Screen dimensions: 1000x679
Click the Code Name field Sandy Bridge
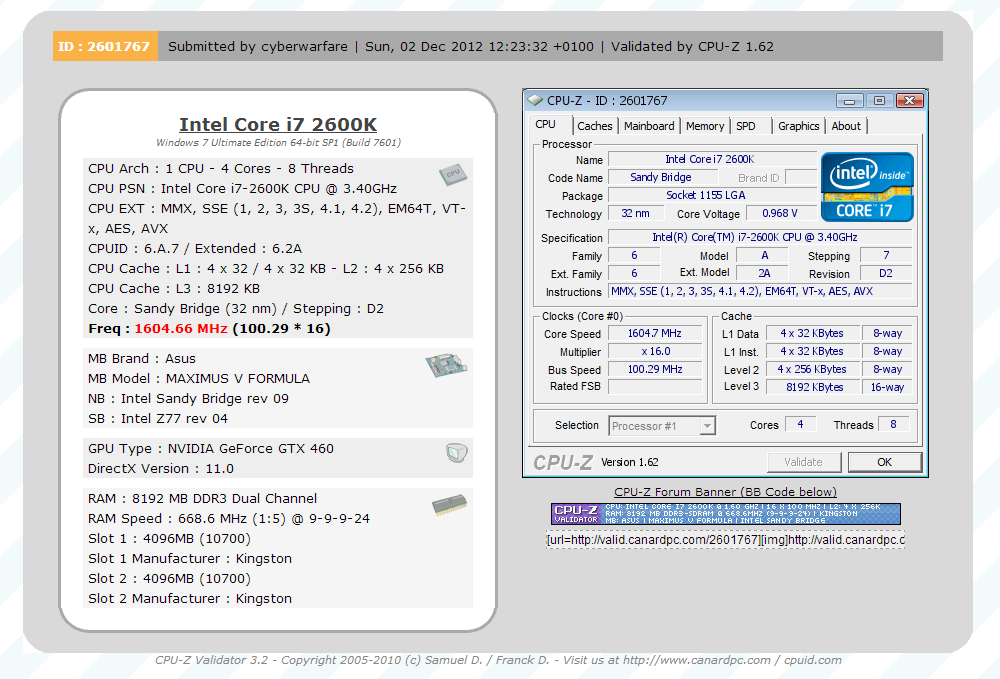[661, 177]
